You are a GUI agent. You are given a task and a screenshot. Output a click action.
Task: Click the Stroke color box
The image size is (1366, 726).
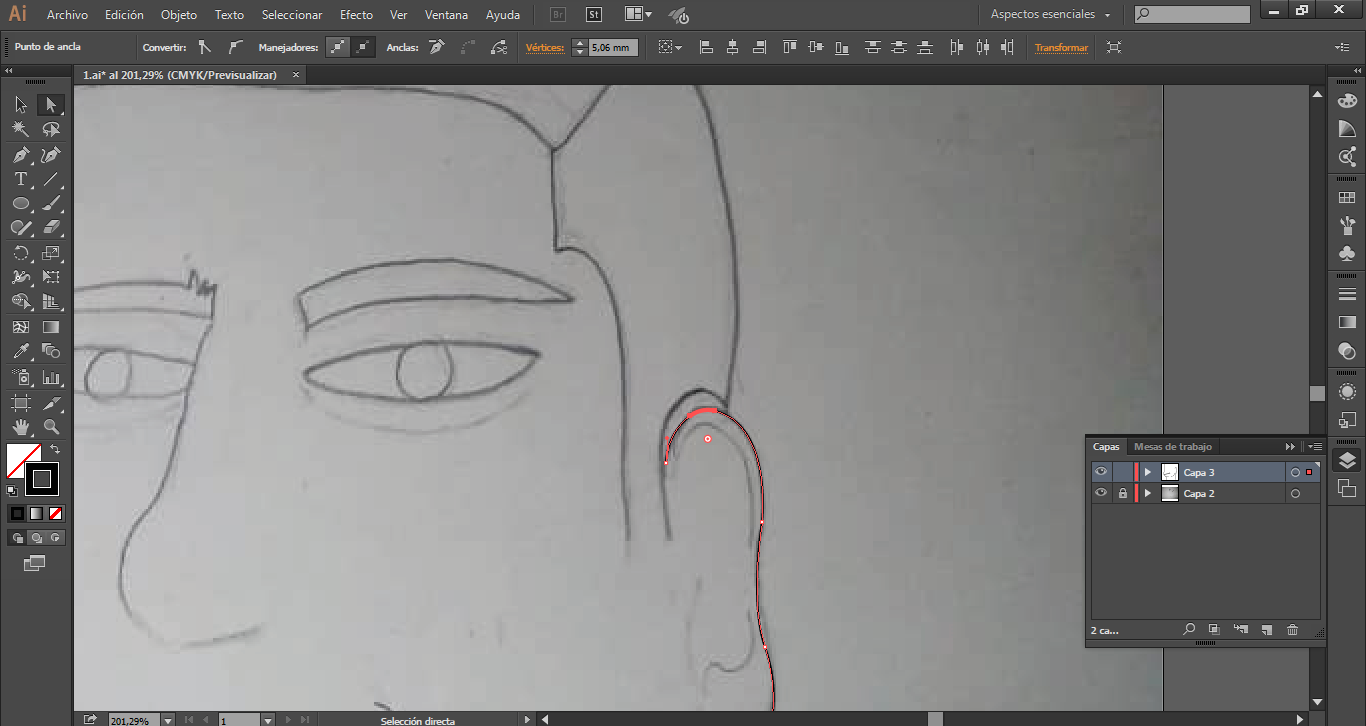[x=42, y=479]
